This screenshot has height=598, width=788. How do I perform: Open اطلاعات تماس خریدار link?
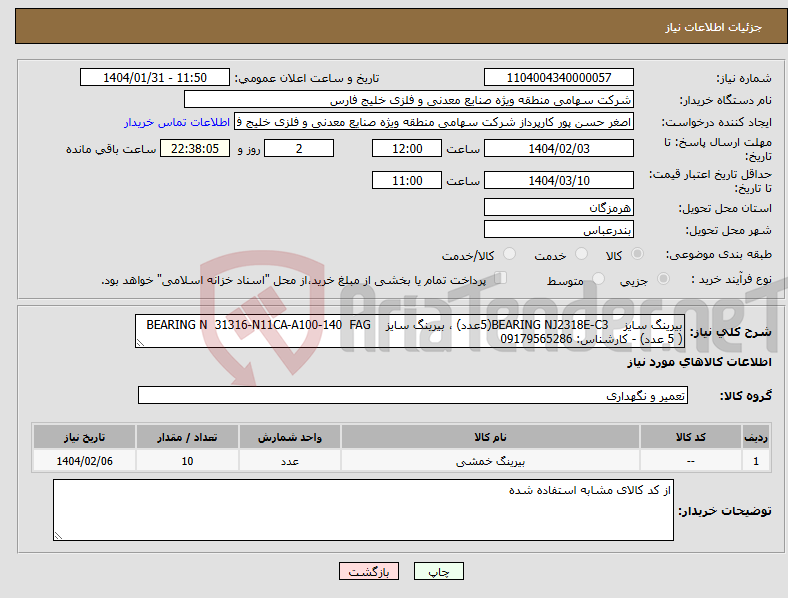[x=177, y=122]
